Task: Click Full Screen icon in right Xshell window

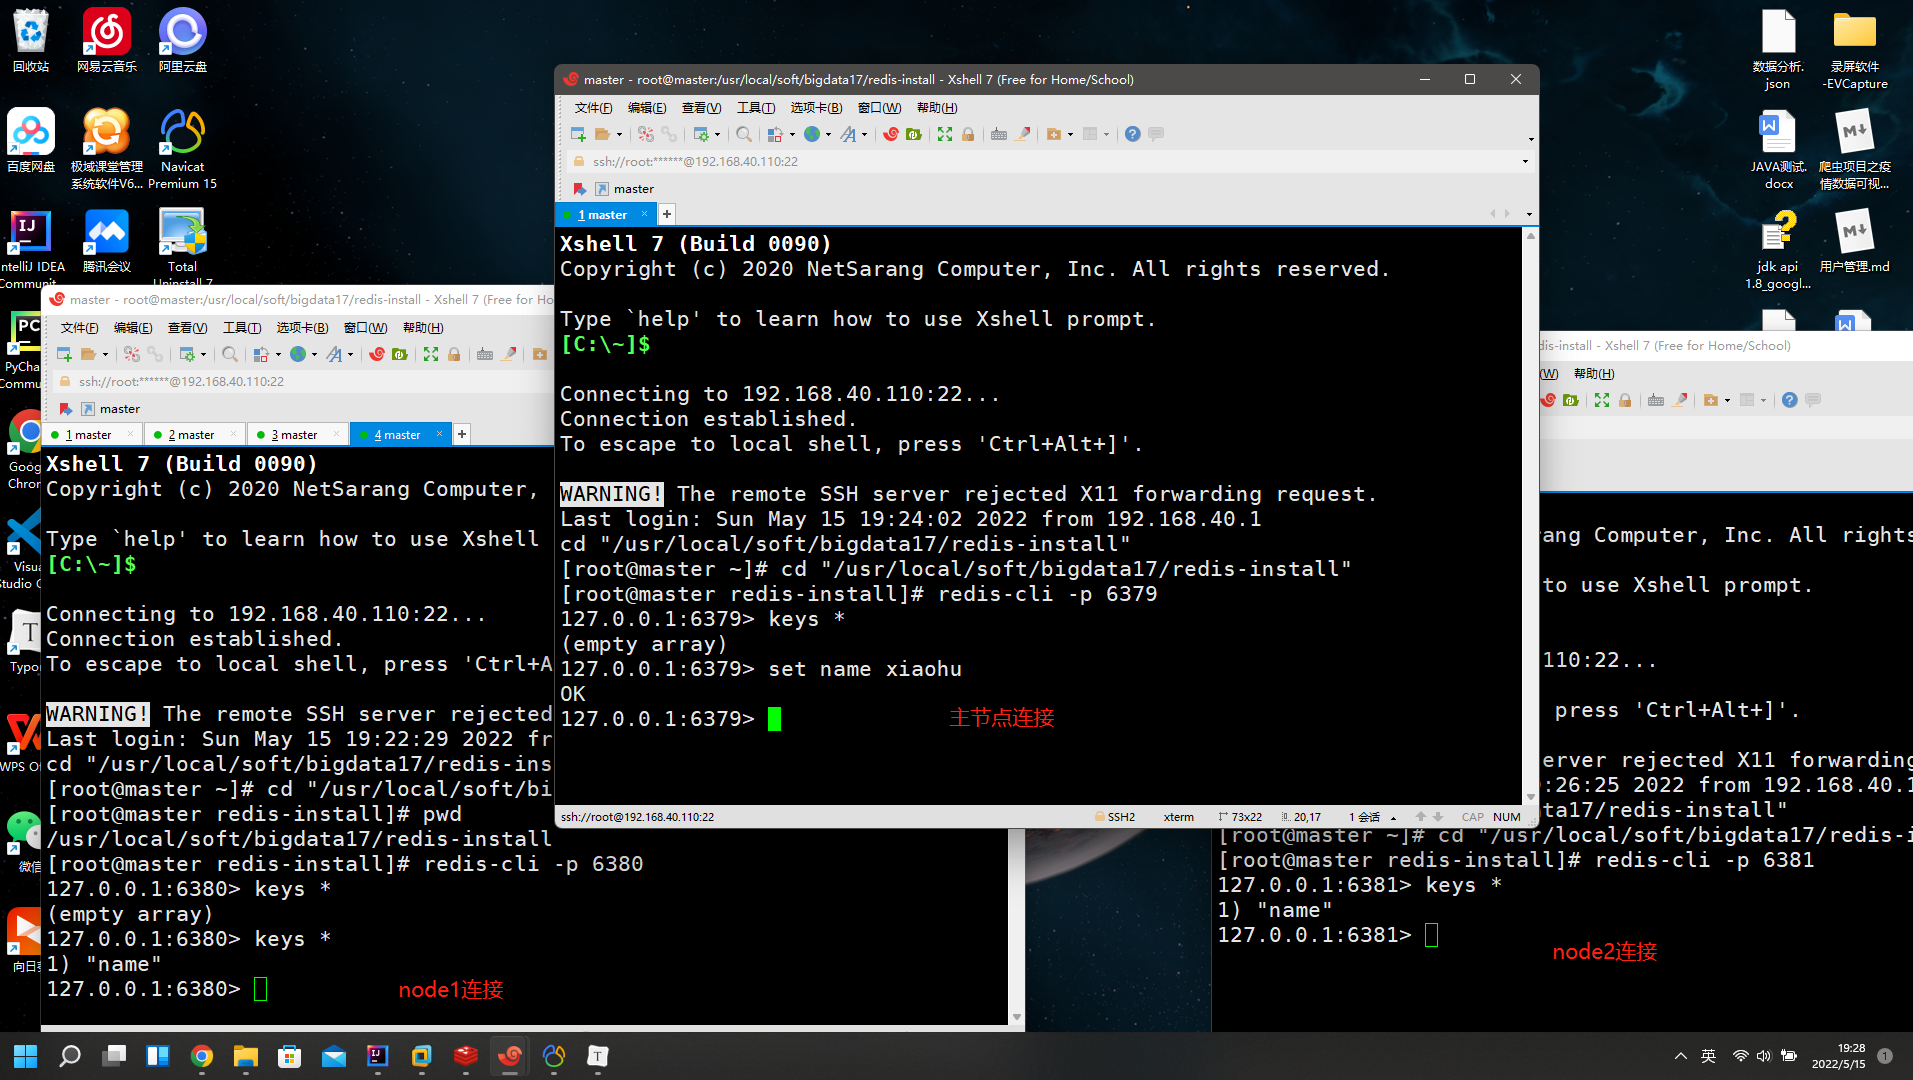Action: point(1602,400)
